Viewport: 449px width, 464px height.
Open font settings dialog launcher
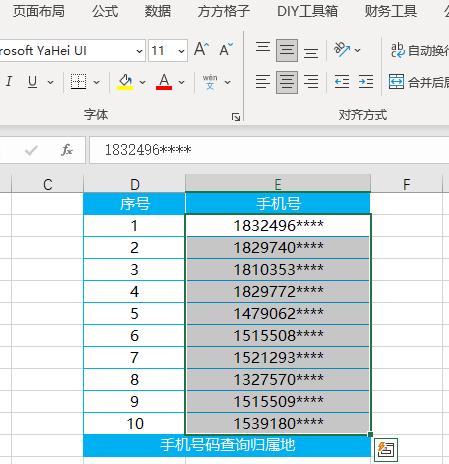(236, 117)
